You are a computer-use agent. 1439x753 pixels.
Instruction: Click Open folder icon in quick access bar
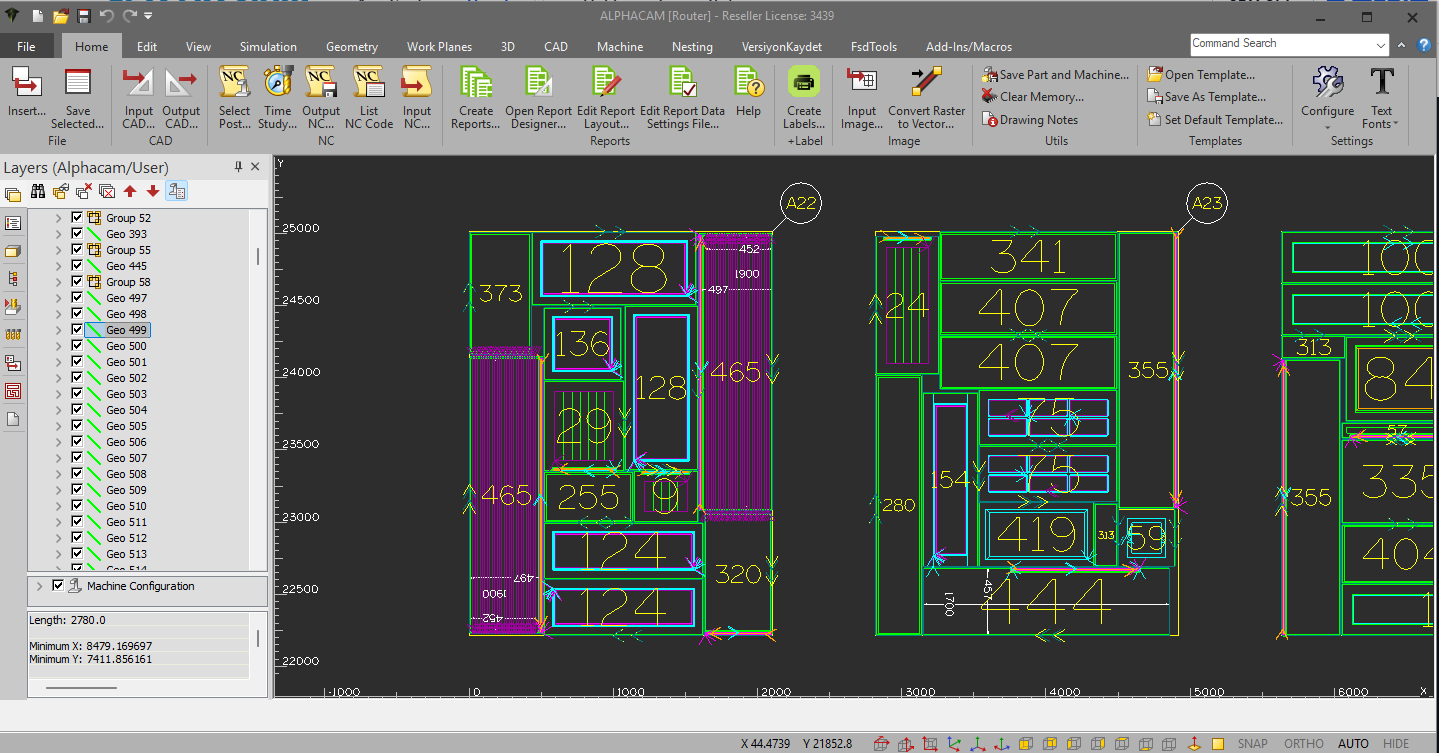pos(61,16)
